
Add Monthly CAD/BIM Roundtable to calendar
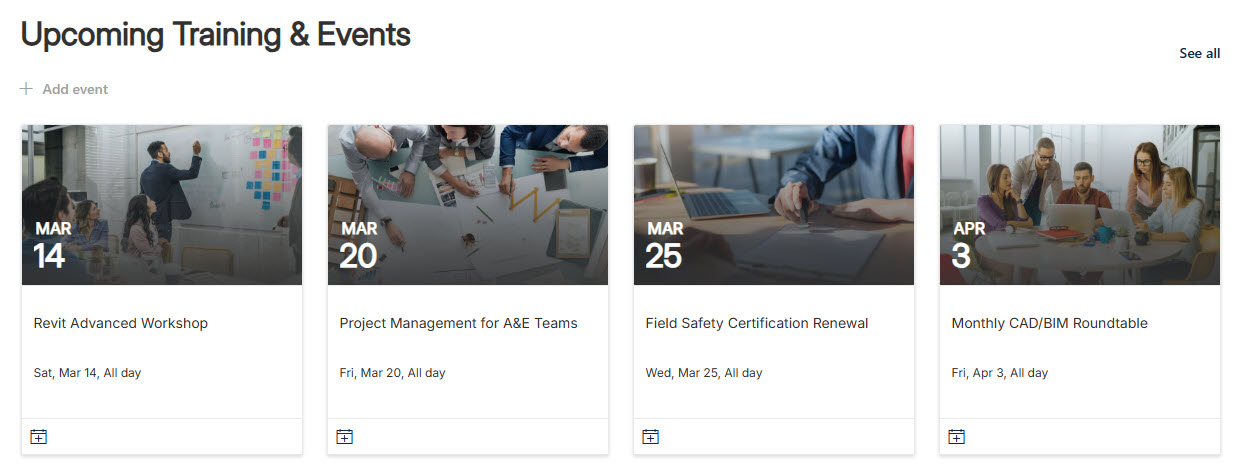pyautogui.click(x=957, y=436)
